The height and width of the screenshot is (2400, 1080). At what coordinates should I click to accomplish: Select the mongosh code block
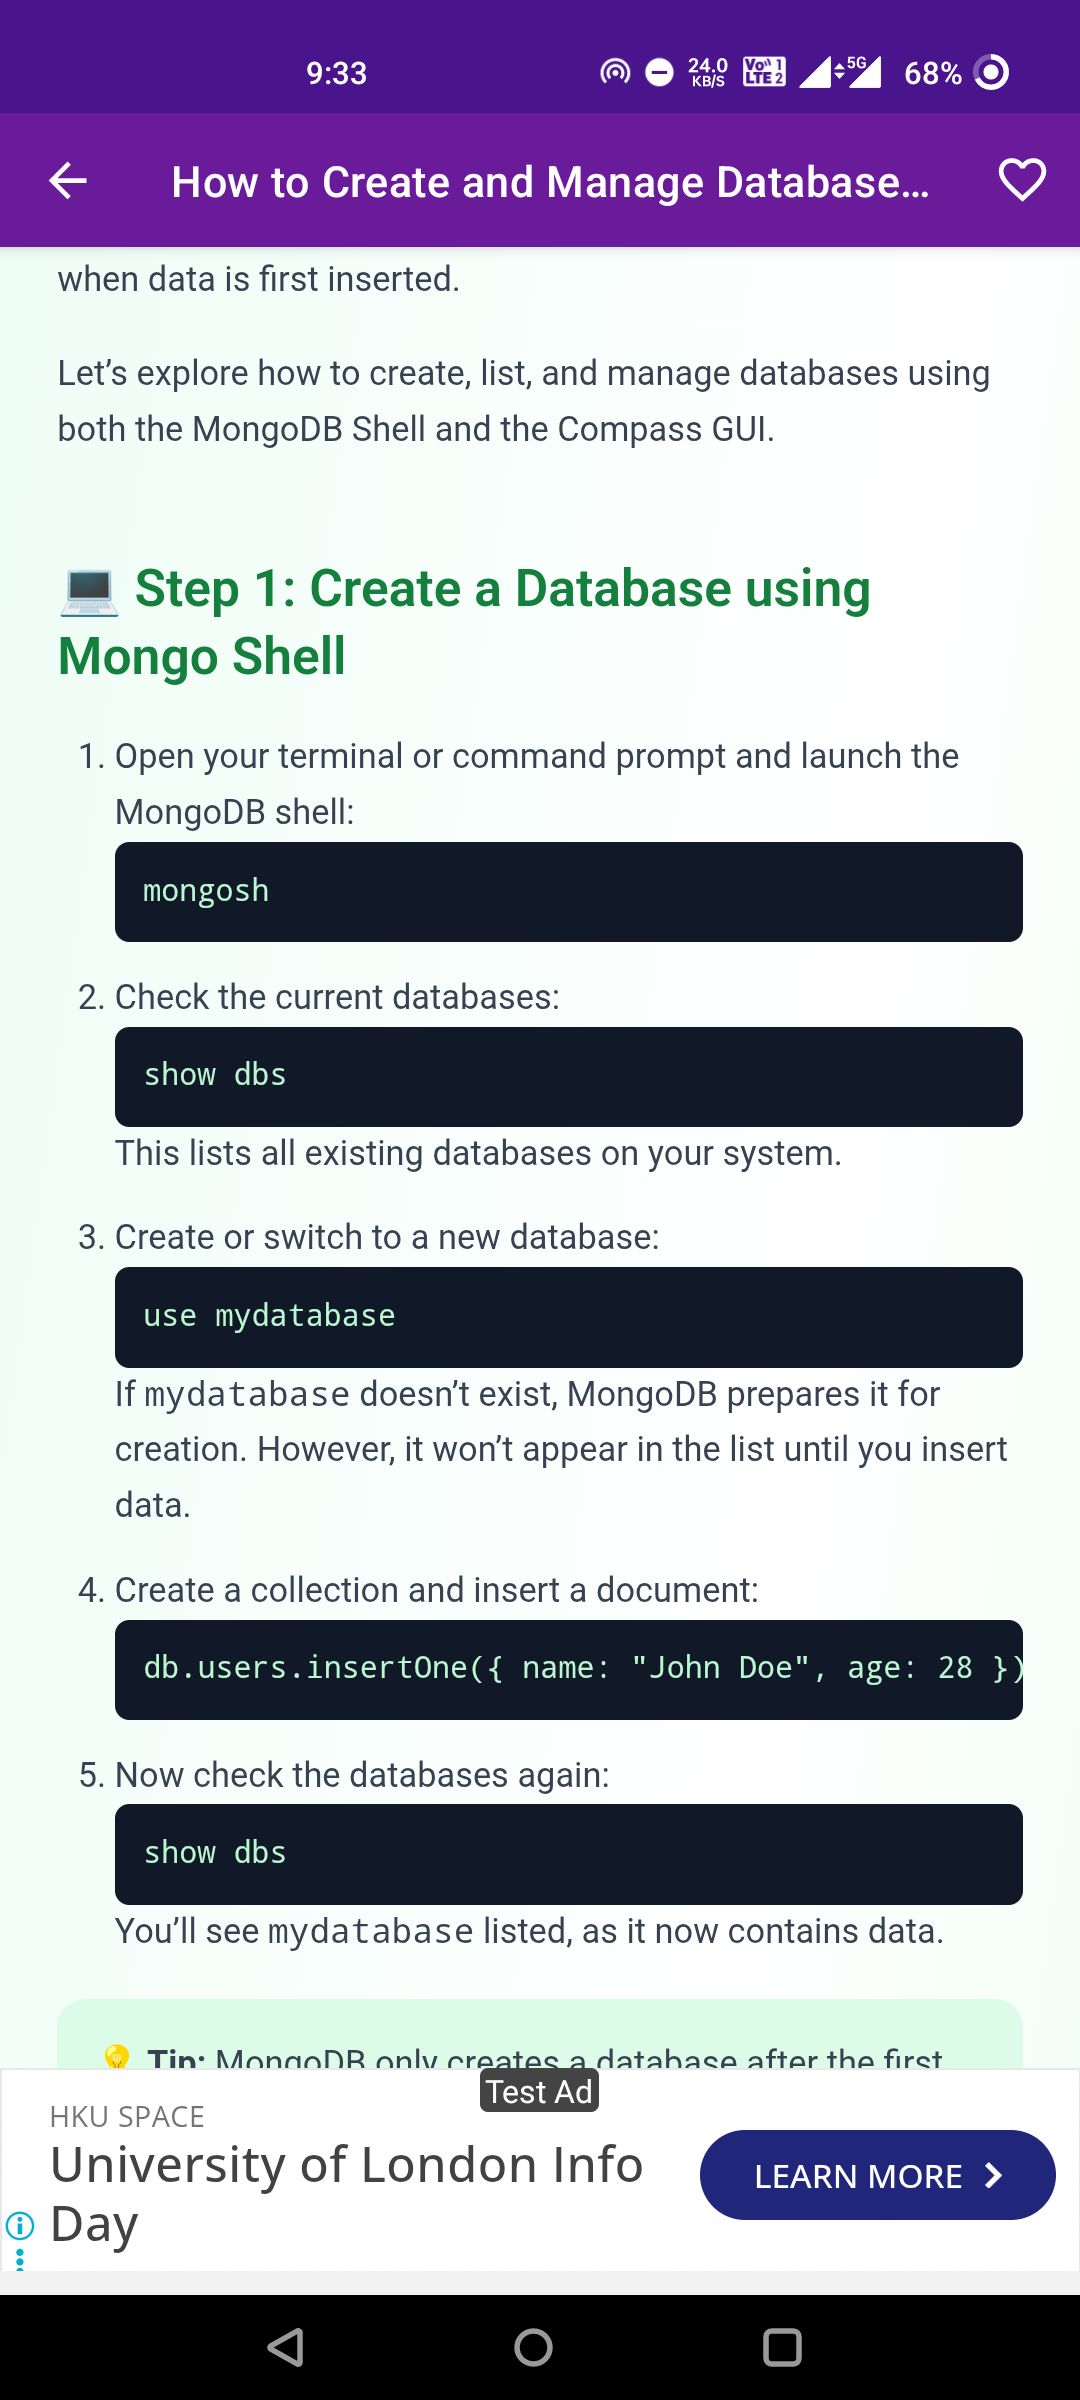(568, 892)
